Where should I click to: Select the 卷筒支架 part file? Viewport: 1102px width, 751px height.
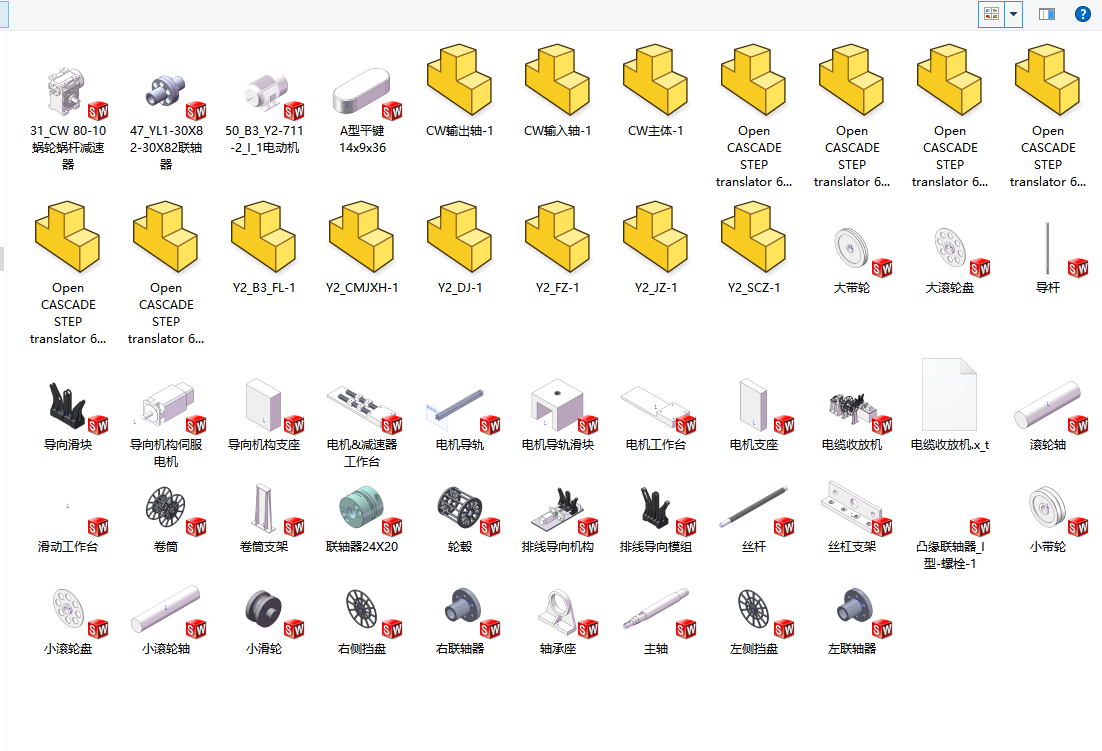264,509
